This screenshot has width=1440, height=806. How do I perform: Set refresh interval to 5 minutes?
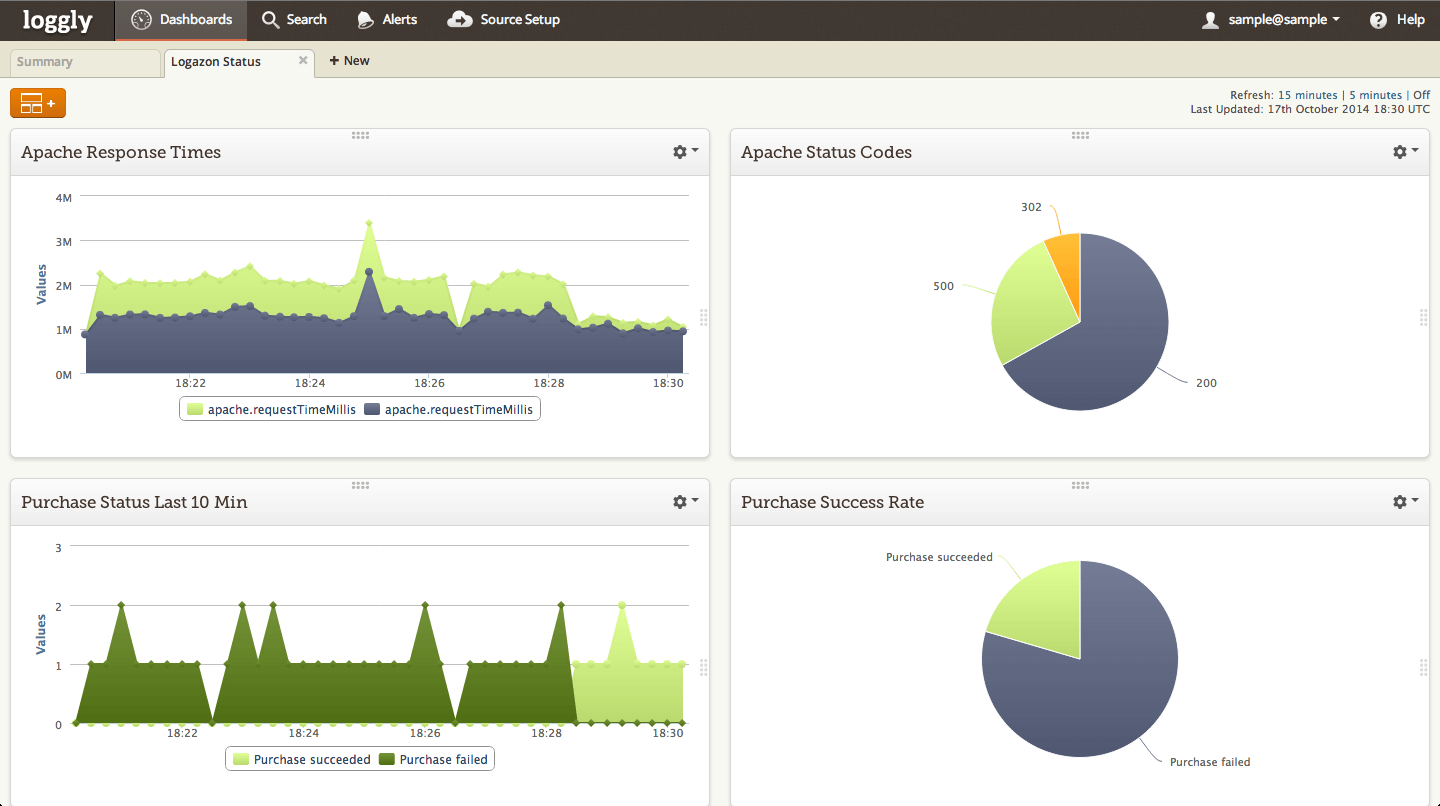point(1375,95)
